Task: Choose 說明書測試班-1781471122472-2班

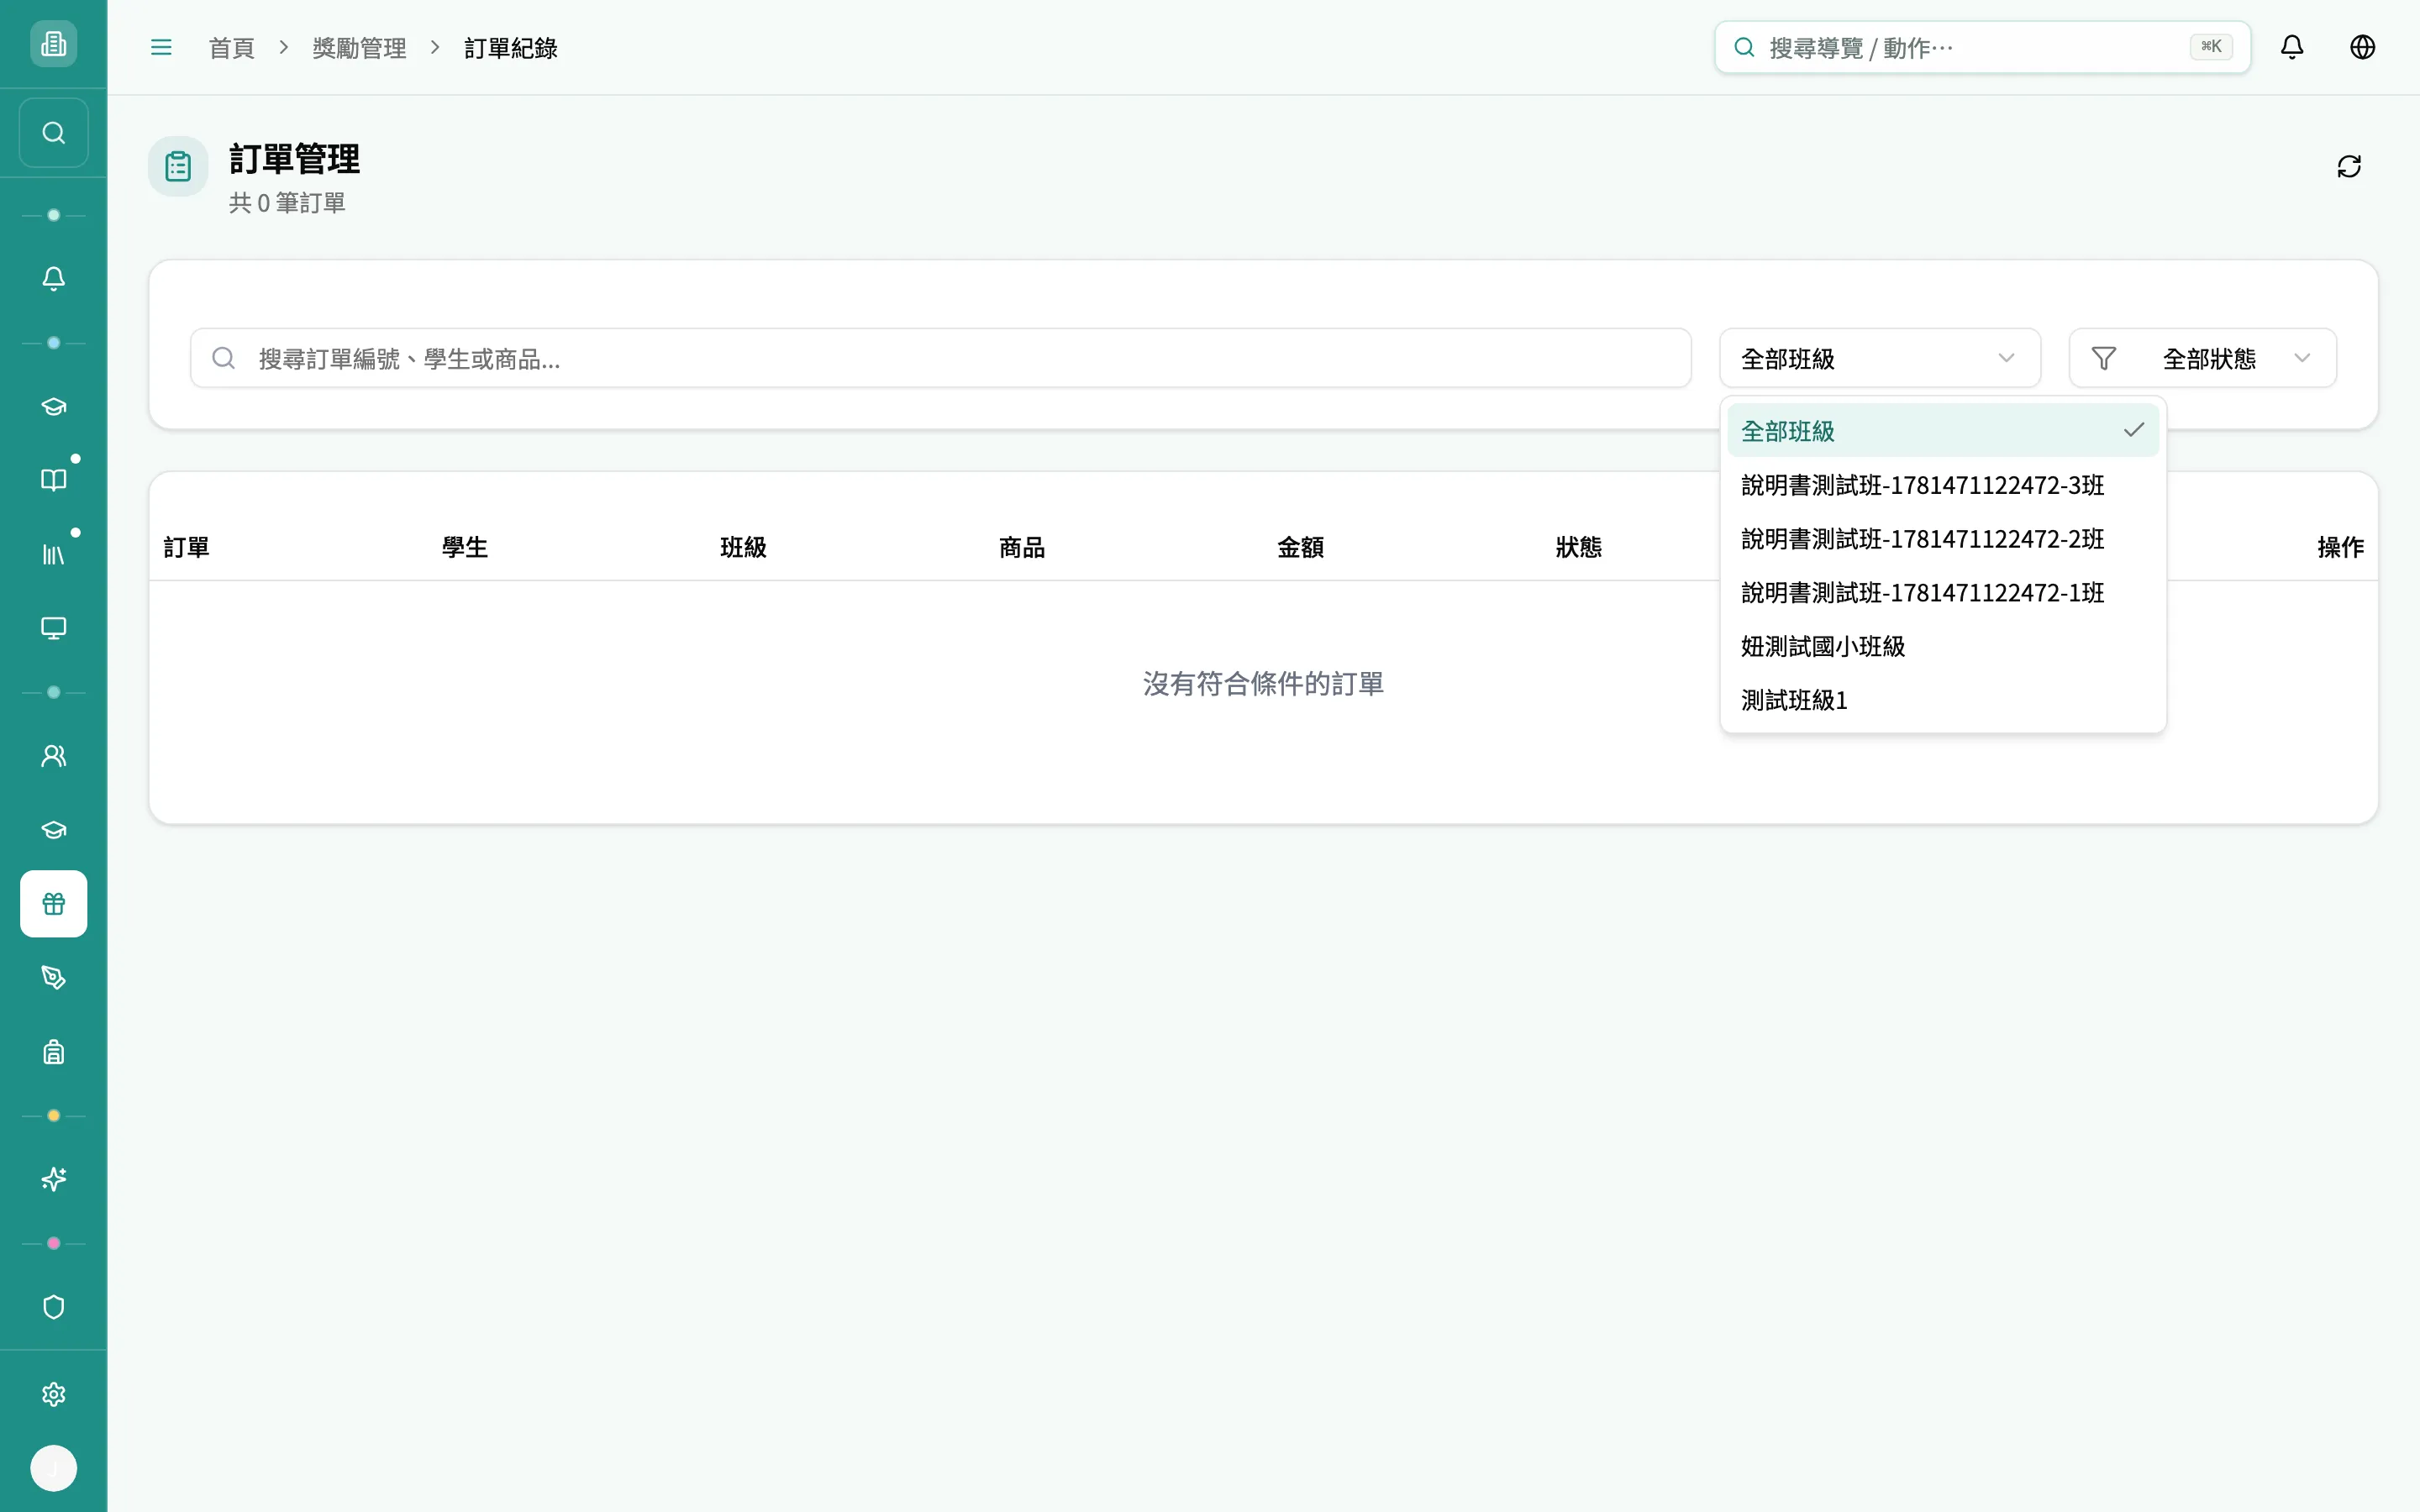Action: 1942,539
